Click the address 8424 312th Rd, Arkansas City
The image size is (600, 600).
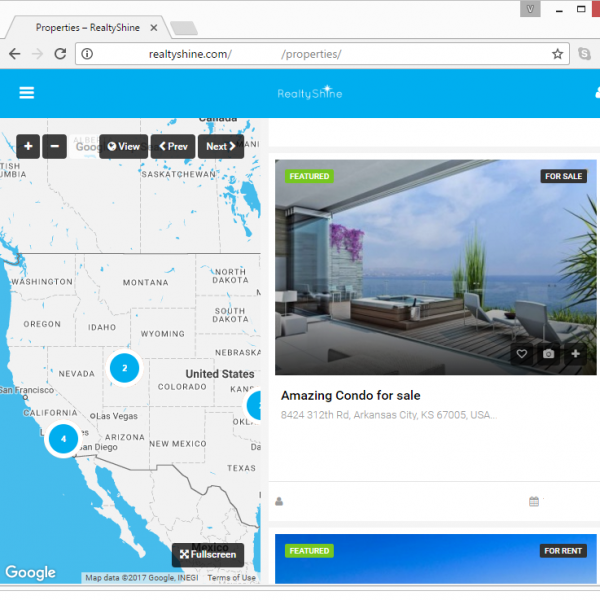coord(389,415)
